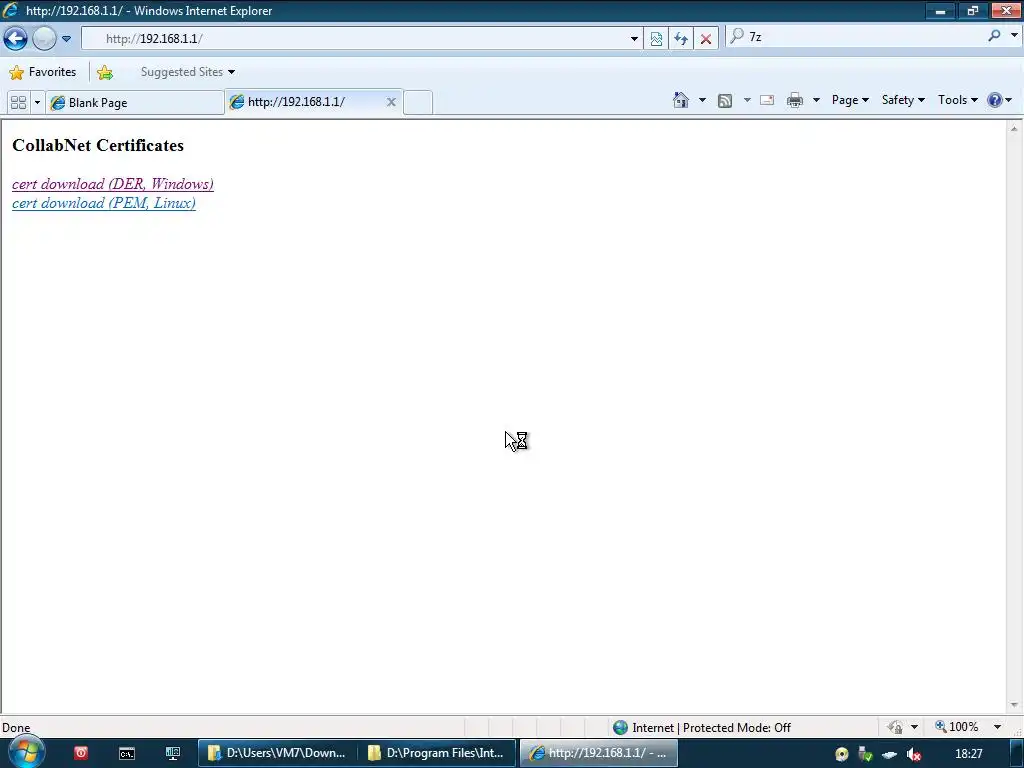Click the Internet Explorer title bar icon
This screenshot has height=768, width=1024.
click(x=10, y=10)
